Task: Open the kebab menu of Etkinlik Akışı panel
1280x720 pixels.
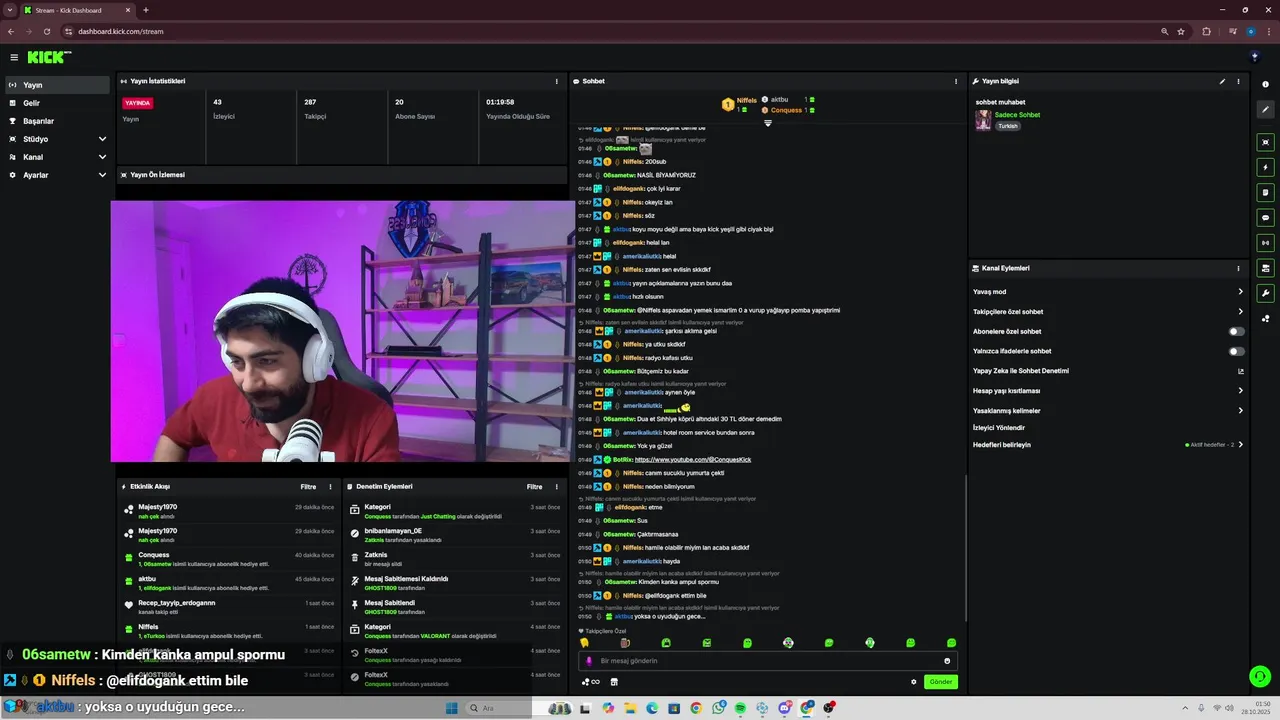Action: (x=331, y=487)
